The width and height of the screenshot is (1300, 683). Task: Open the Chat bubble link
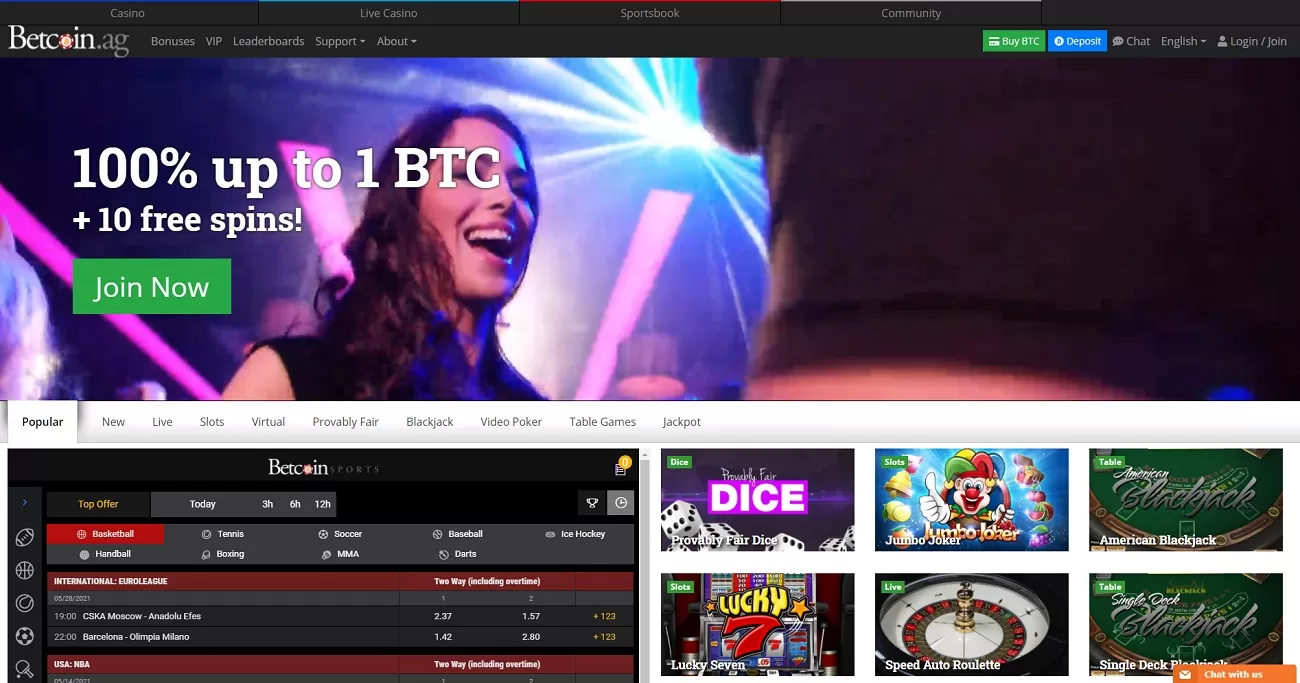click(1131, 41)
